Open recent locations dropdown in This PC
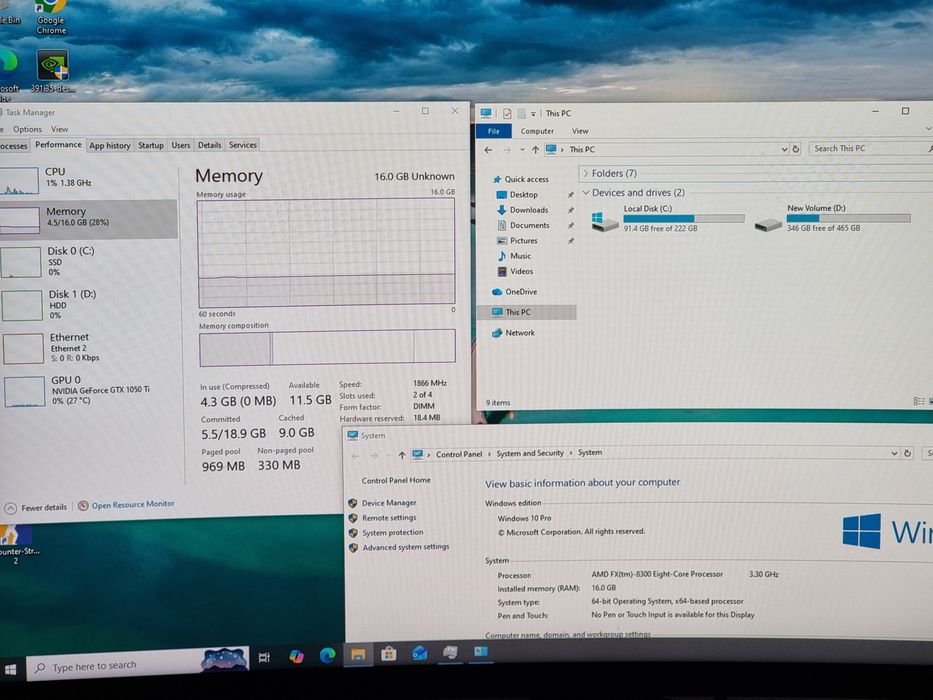The height and width of the screenshot is (700, 933). pyautogui.click(x=522, y=150)
